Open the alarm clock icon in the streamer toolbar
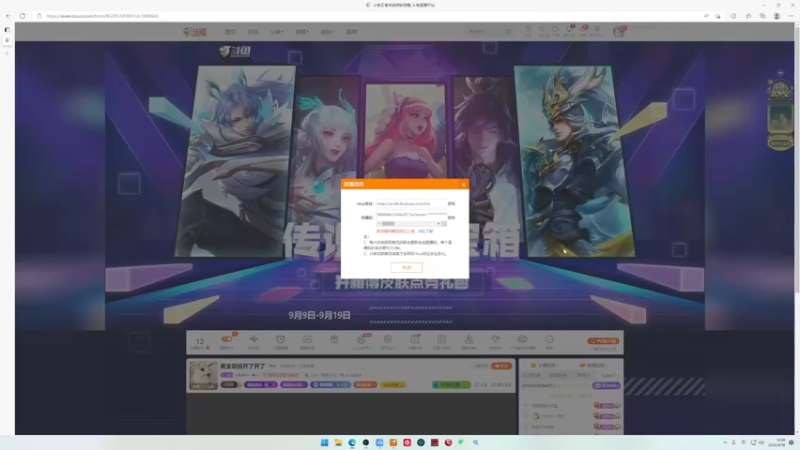The image size is (800, 450). click(281, 340)
